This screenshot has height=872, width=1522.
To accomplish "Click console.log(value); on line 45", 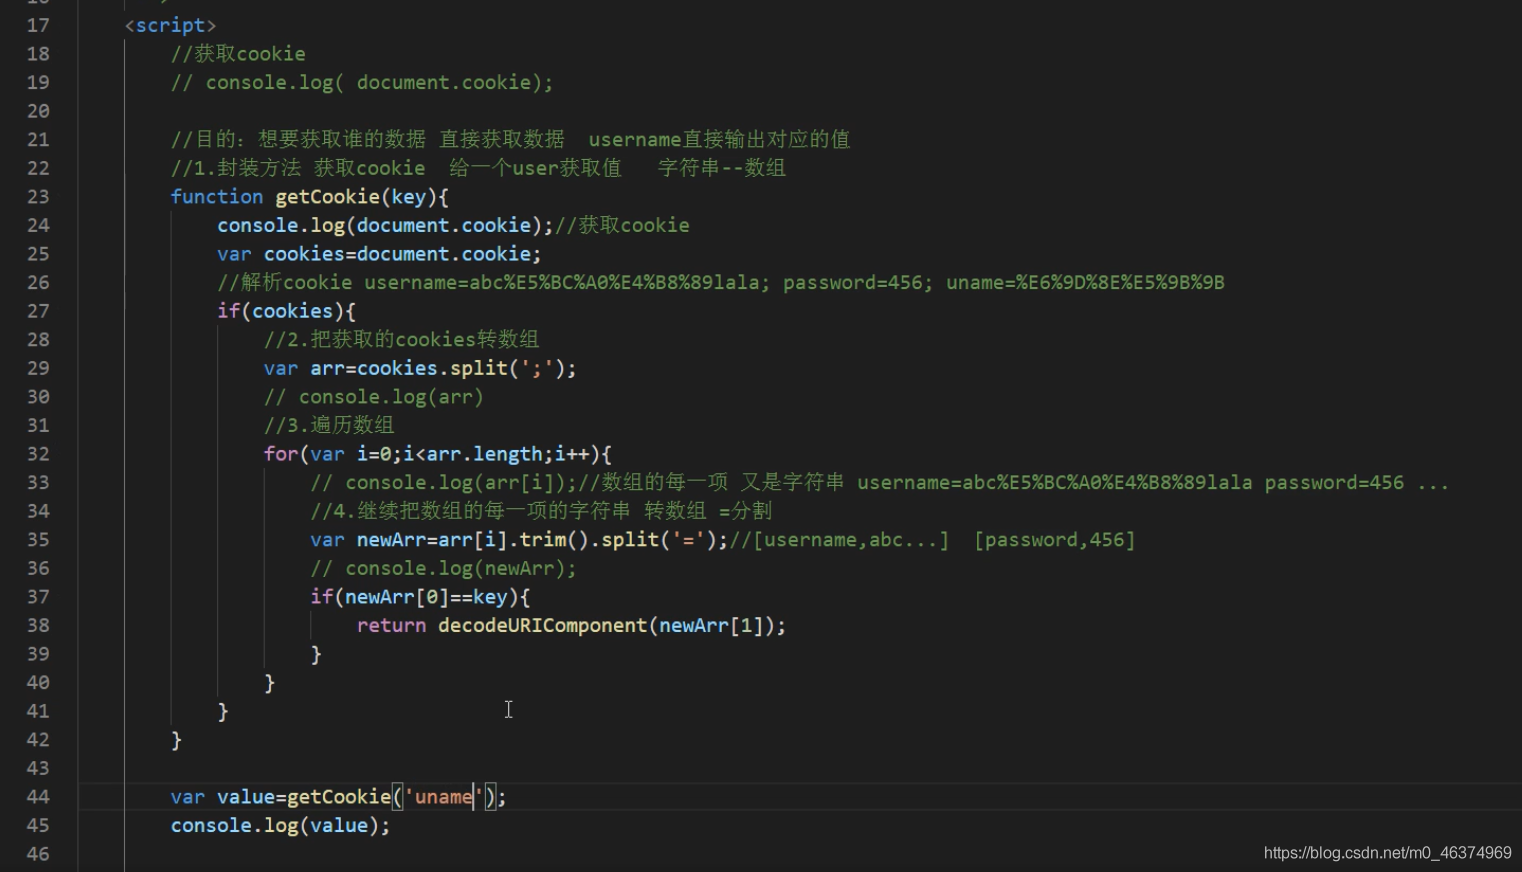I will click(x=280, y=825).
